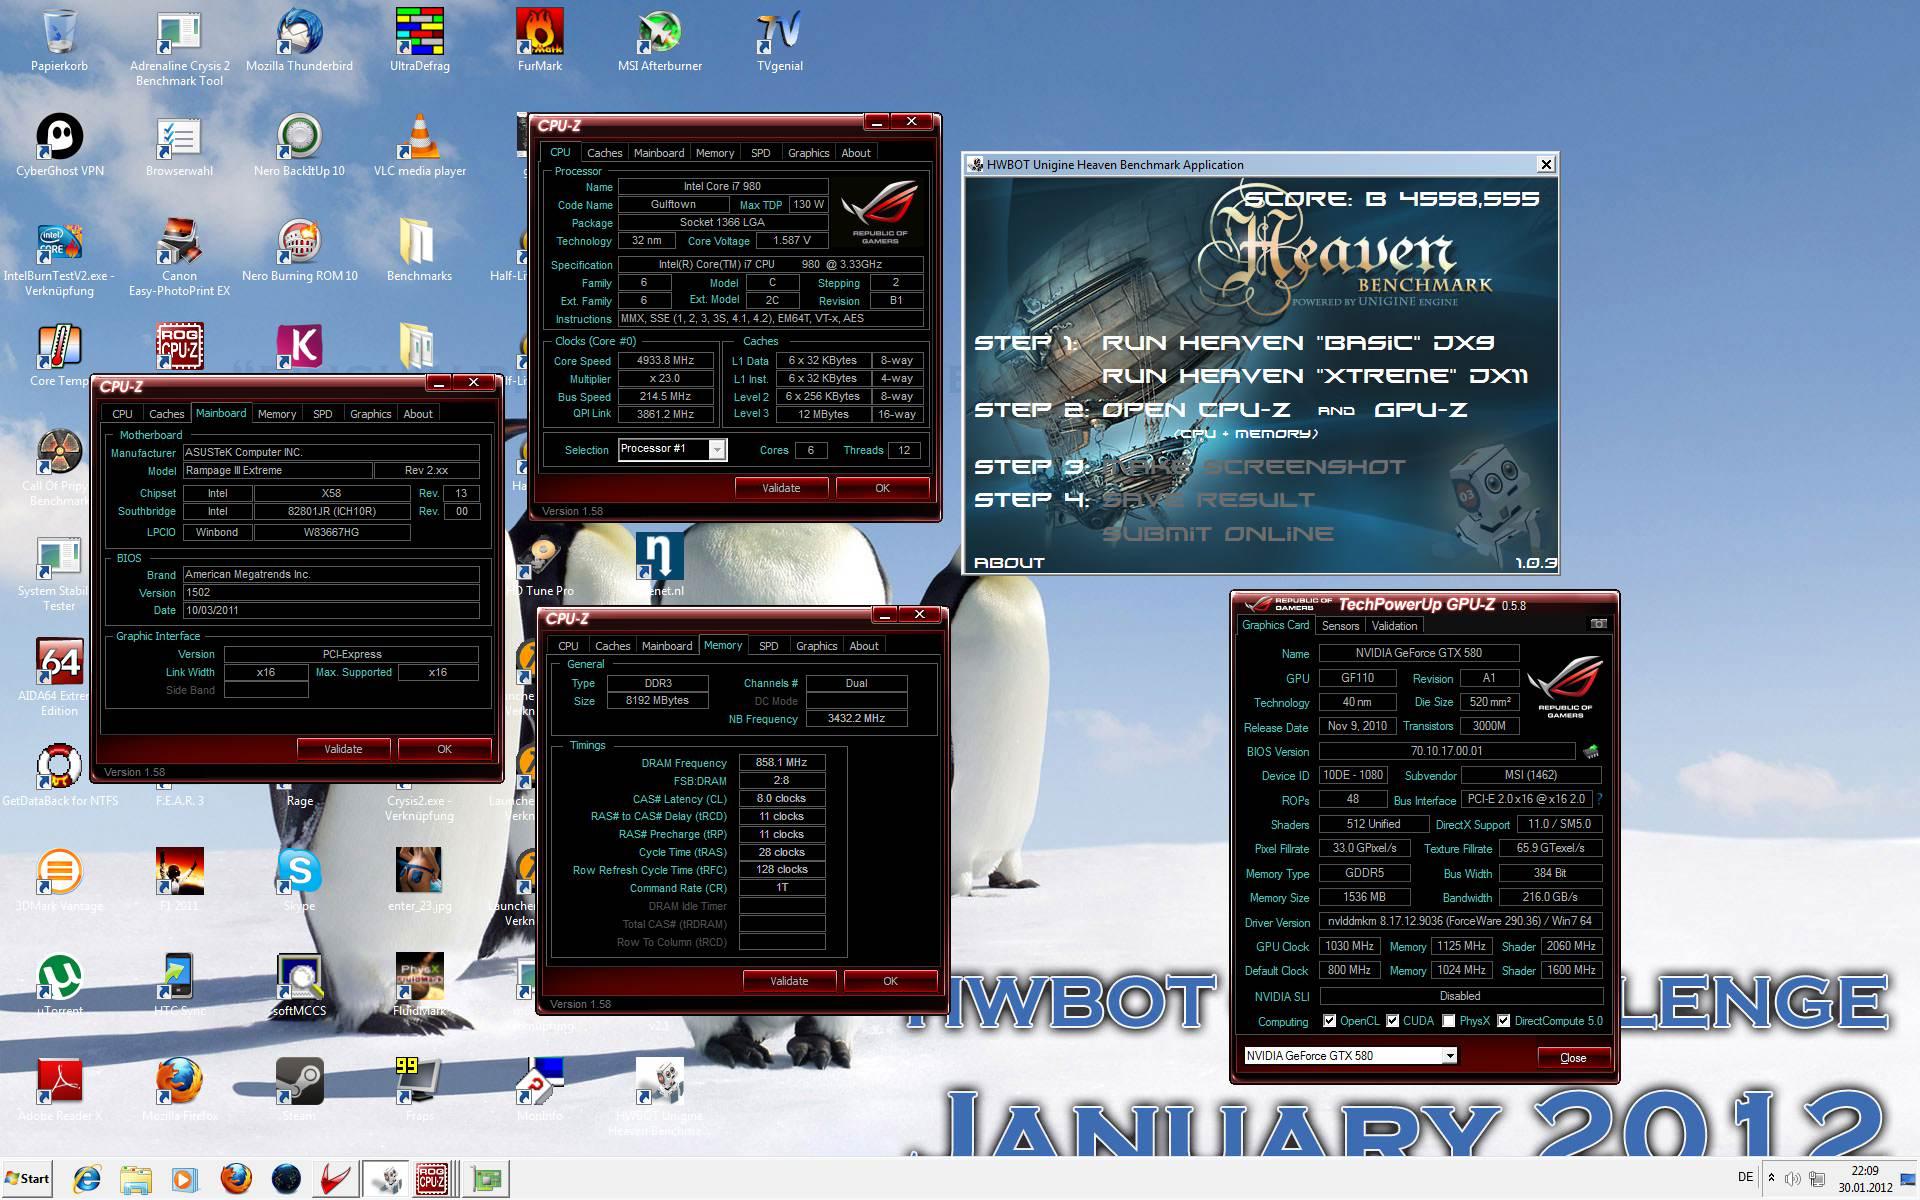The width and height of the screenshot is (1920, 1200).
Task: Launch Fraps desktop icon
Action: [x=419, y=1082]
